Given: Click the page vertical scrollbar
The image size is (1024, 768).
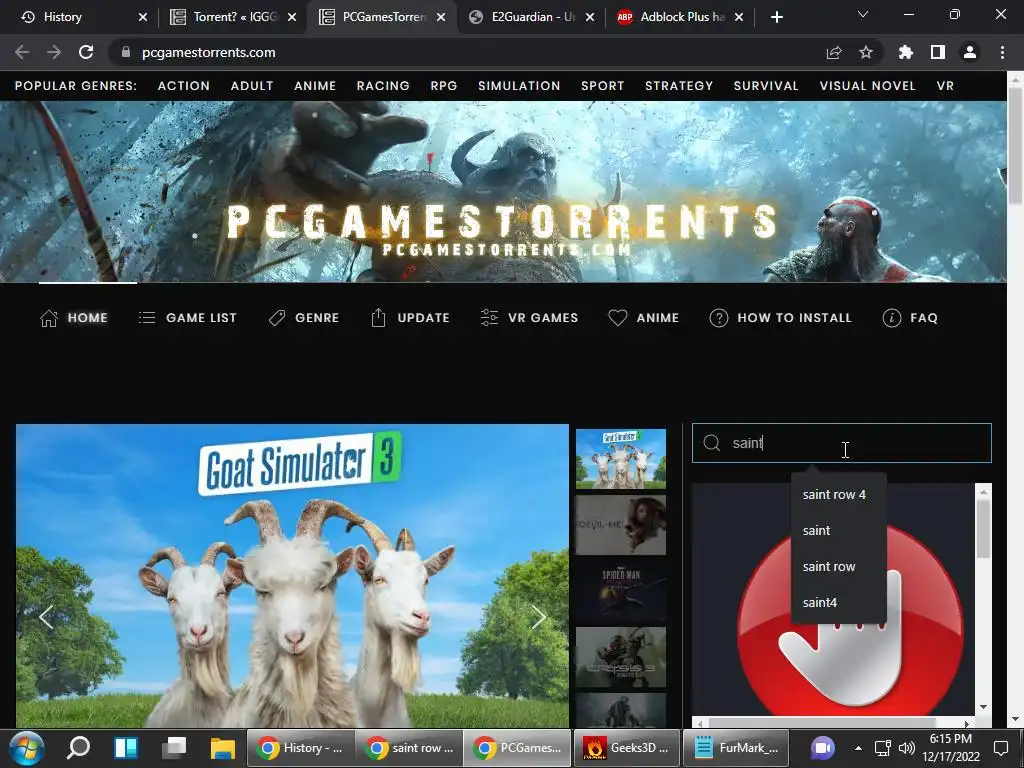Looking at the screenshot, I should [1015, 147].
